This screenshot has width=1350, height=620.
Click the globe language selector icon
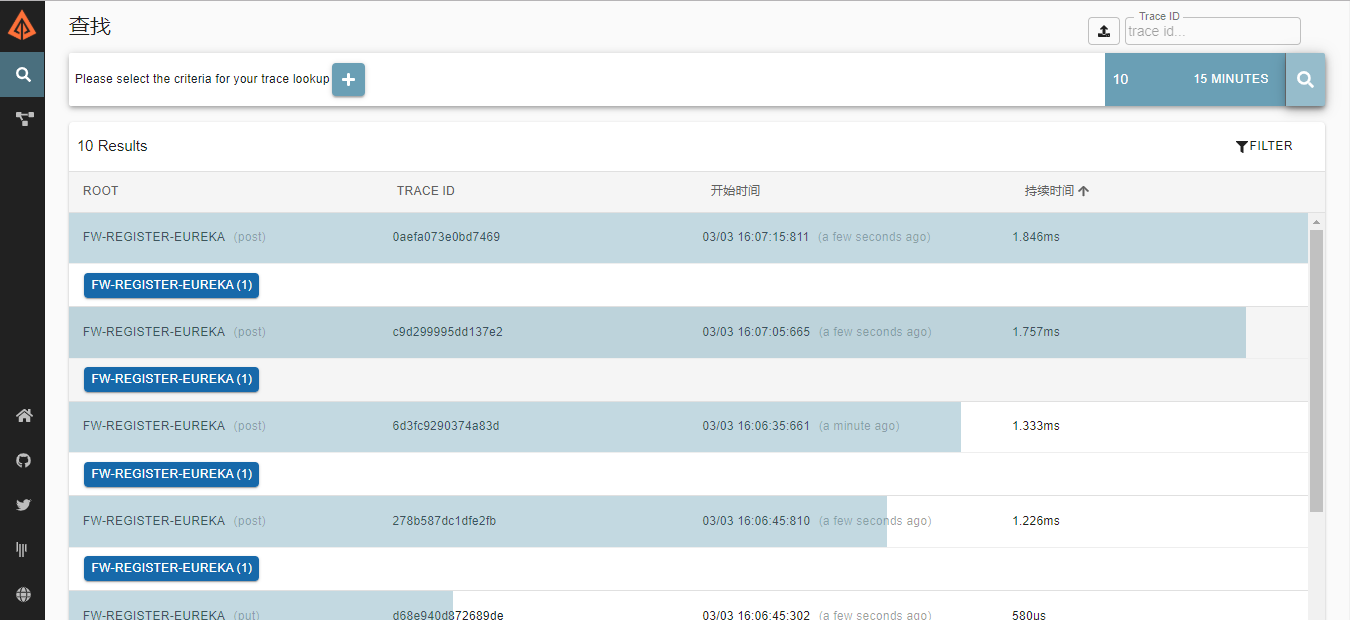point(23,594)
